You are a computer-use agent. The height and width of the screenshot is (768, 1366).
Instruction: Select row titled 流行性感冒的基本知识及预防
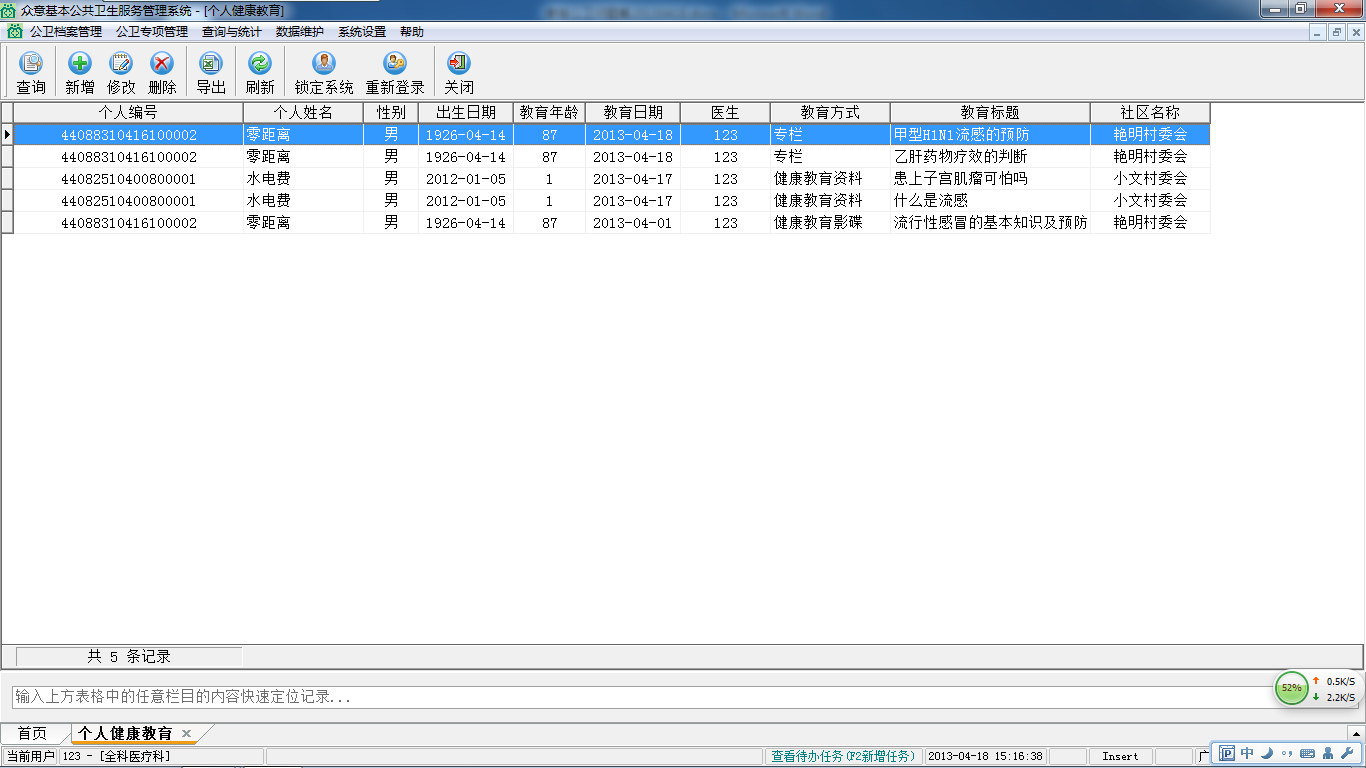(611, 222)
